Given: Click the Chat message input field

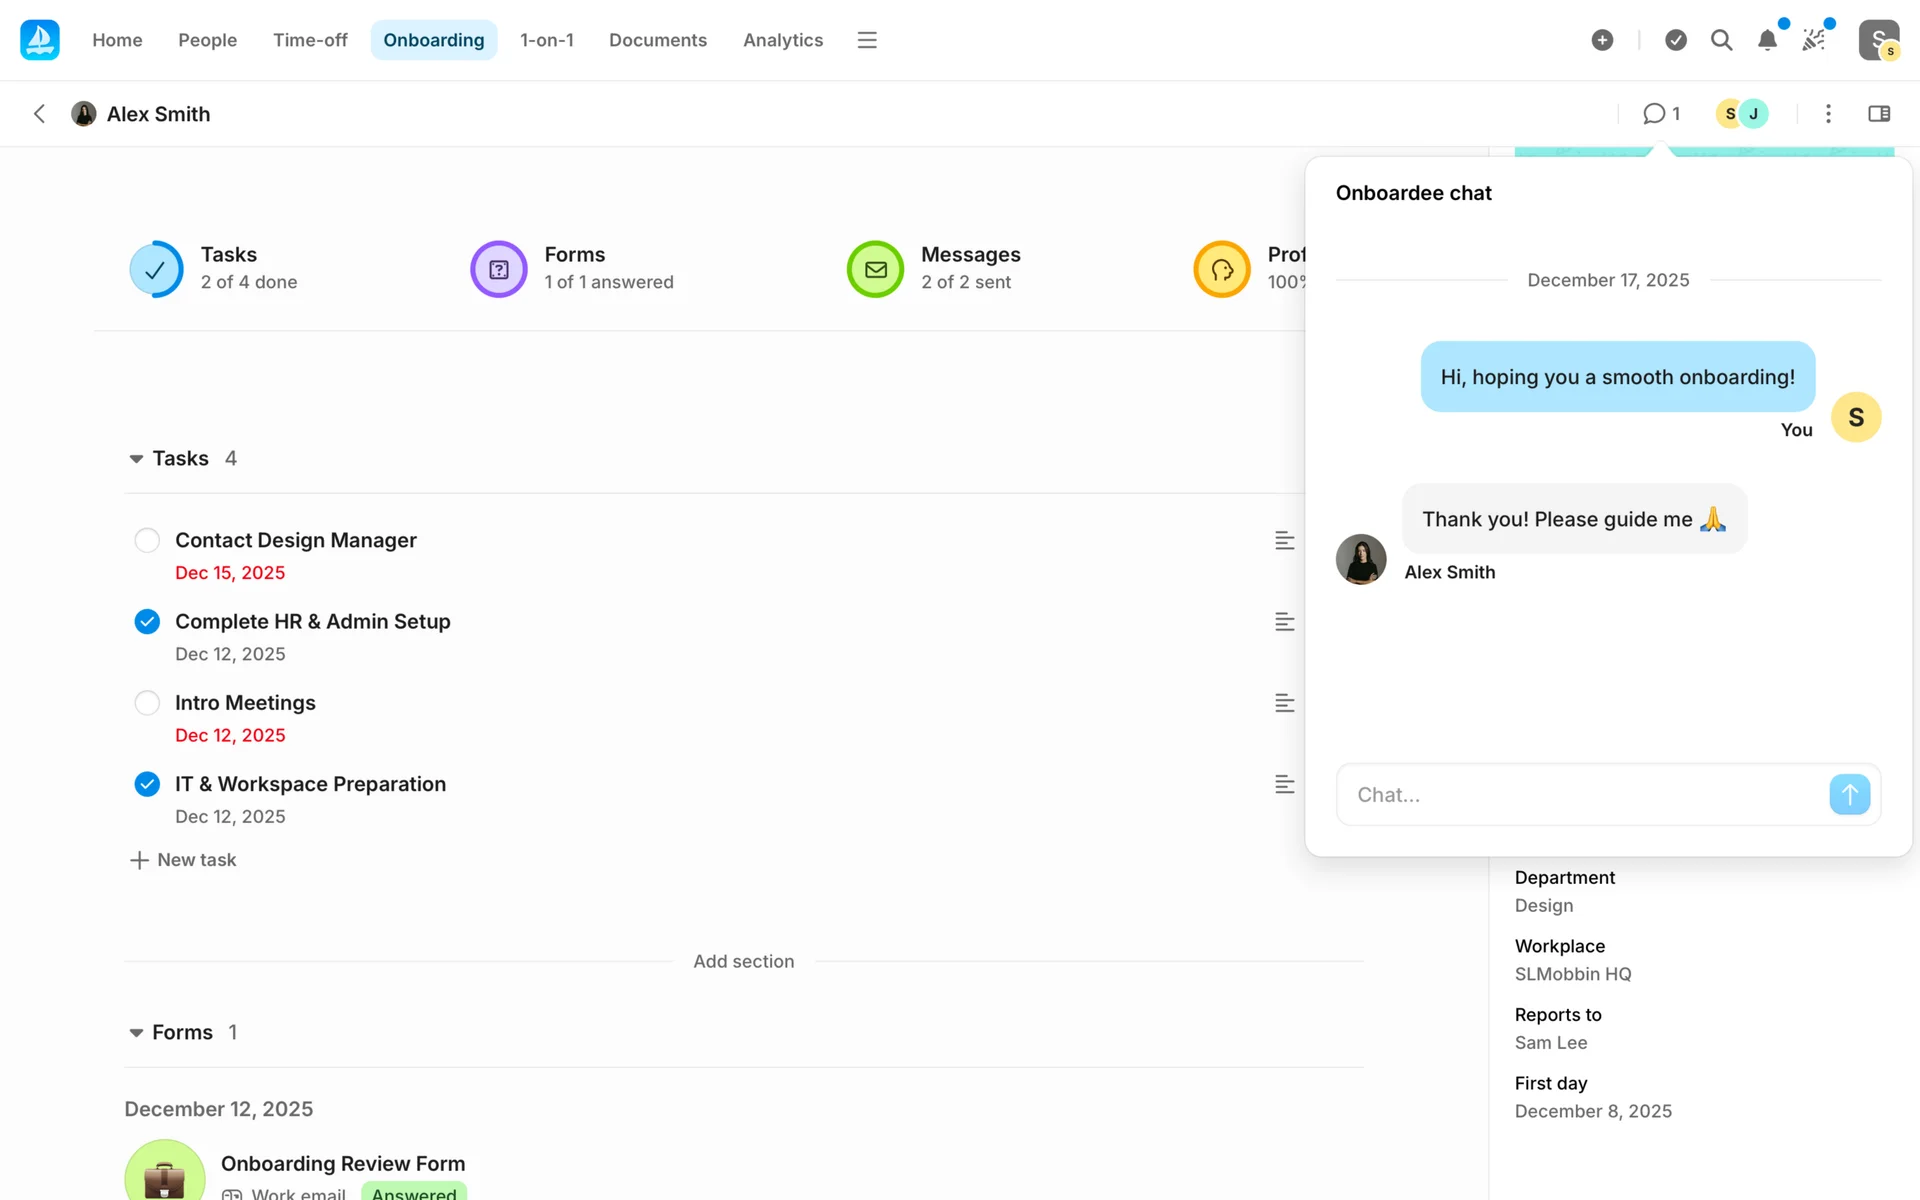Looking at the screenshot, I should pyautogui.click(x=1580, y=795).
